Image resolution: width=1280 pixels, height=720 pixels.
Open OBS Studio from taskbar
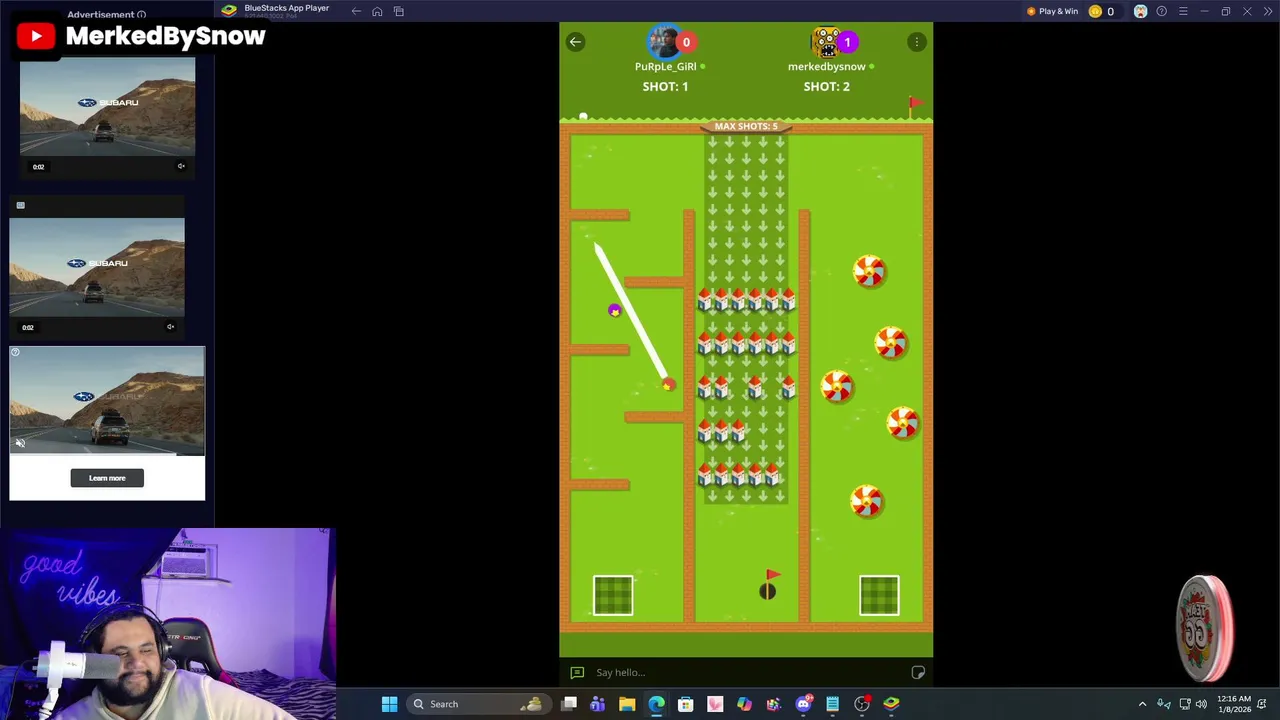(862, 704)
